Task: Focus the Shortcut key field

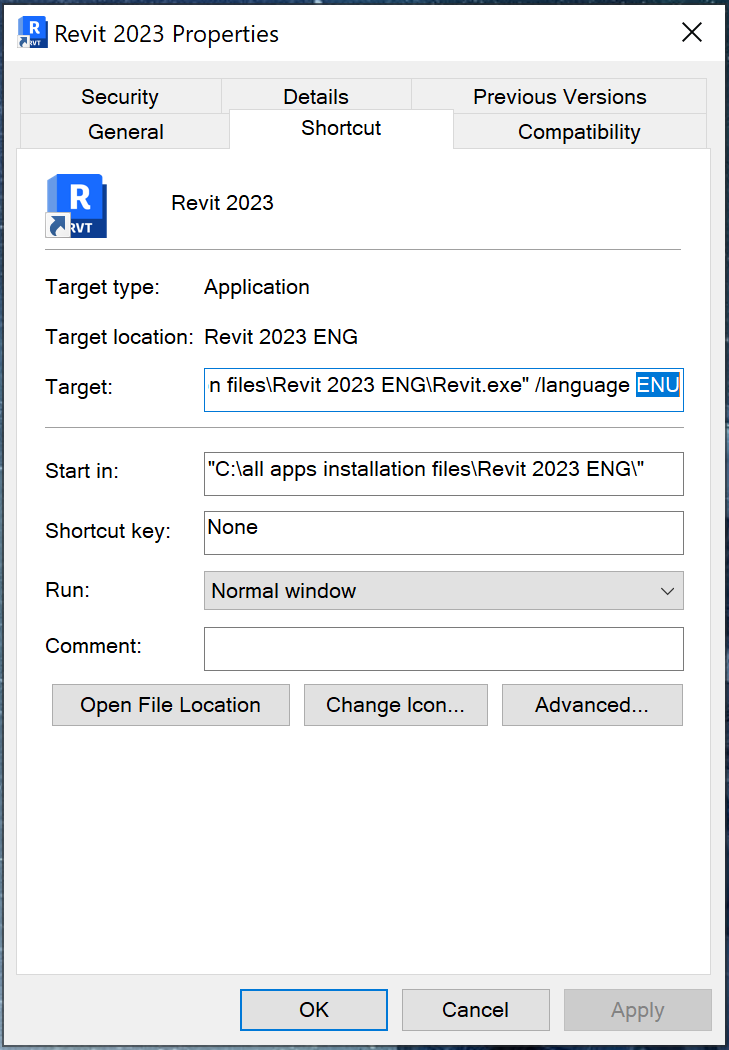Action: pyautogui.click(x=443, y=532)
